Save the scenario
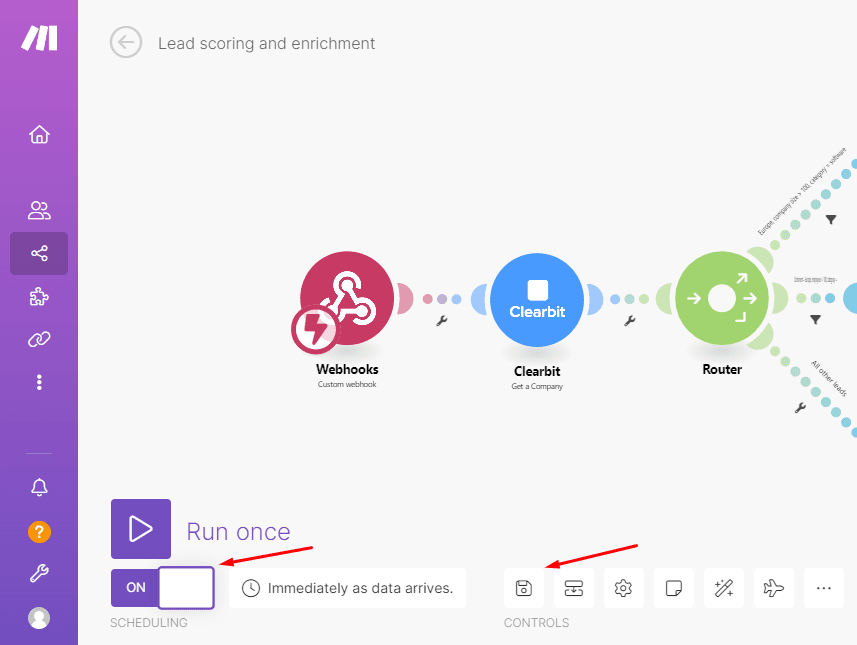This screenshot has width=857, height=645. [524, 588]
